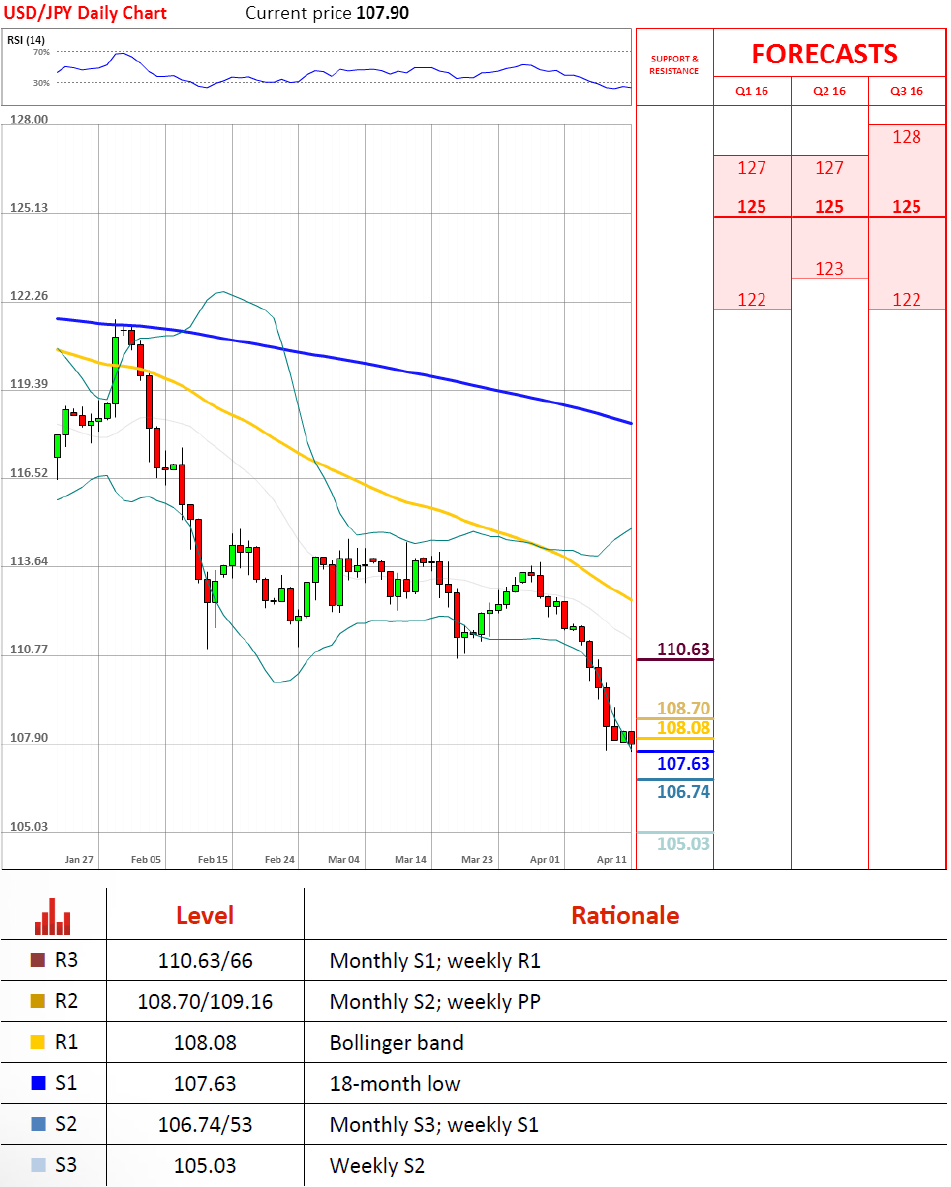Click the 110.63/66 level cell
Viewport: 951px width, 1187px height.
[205, 961]
